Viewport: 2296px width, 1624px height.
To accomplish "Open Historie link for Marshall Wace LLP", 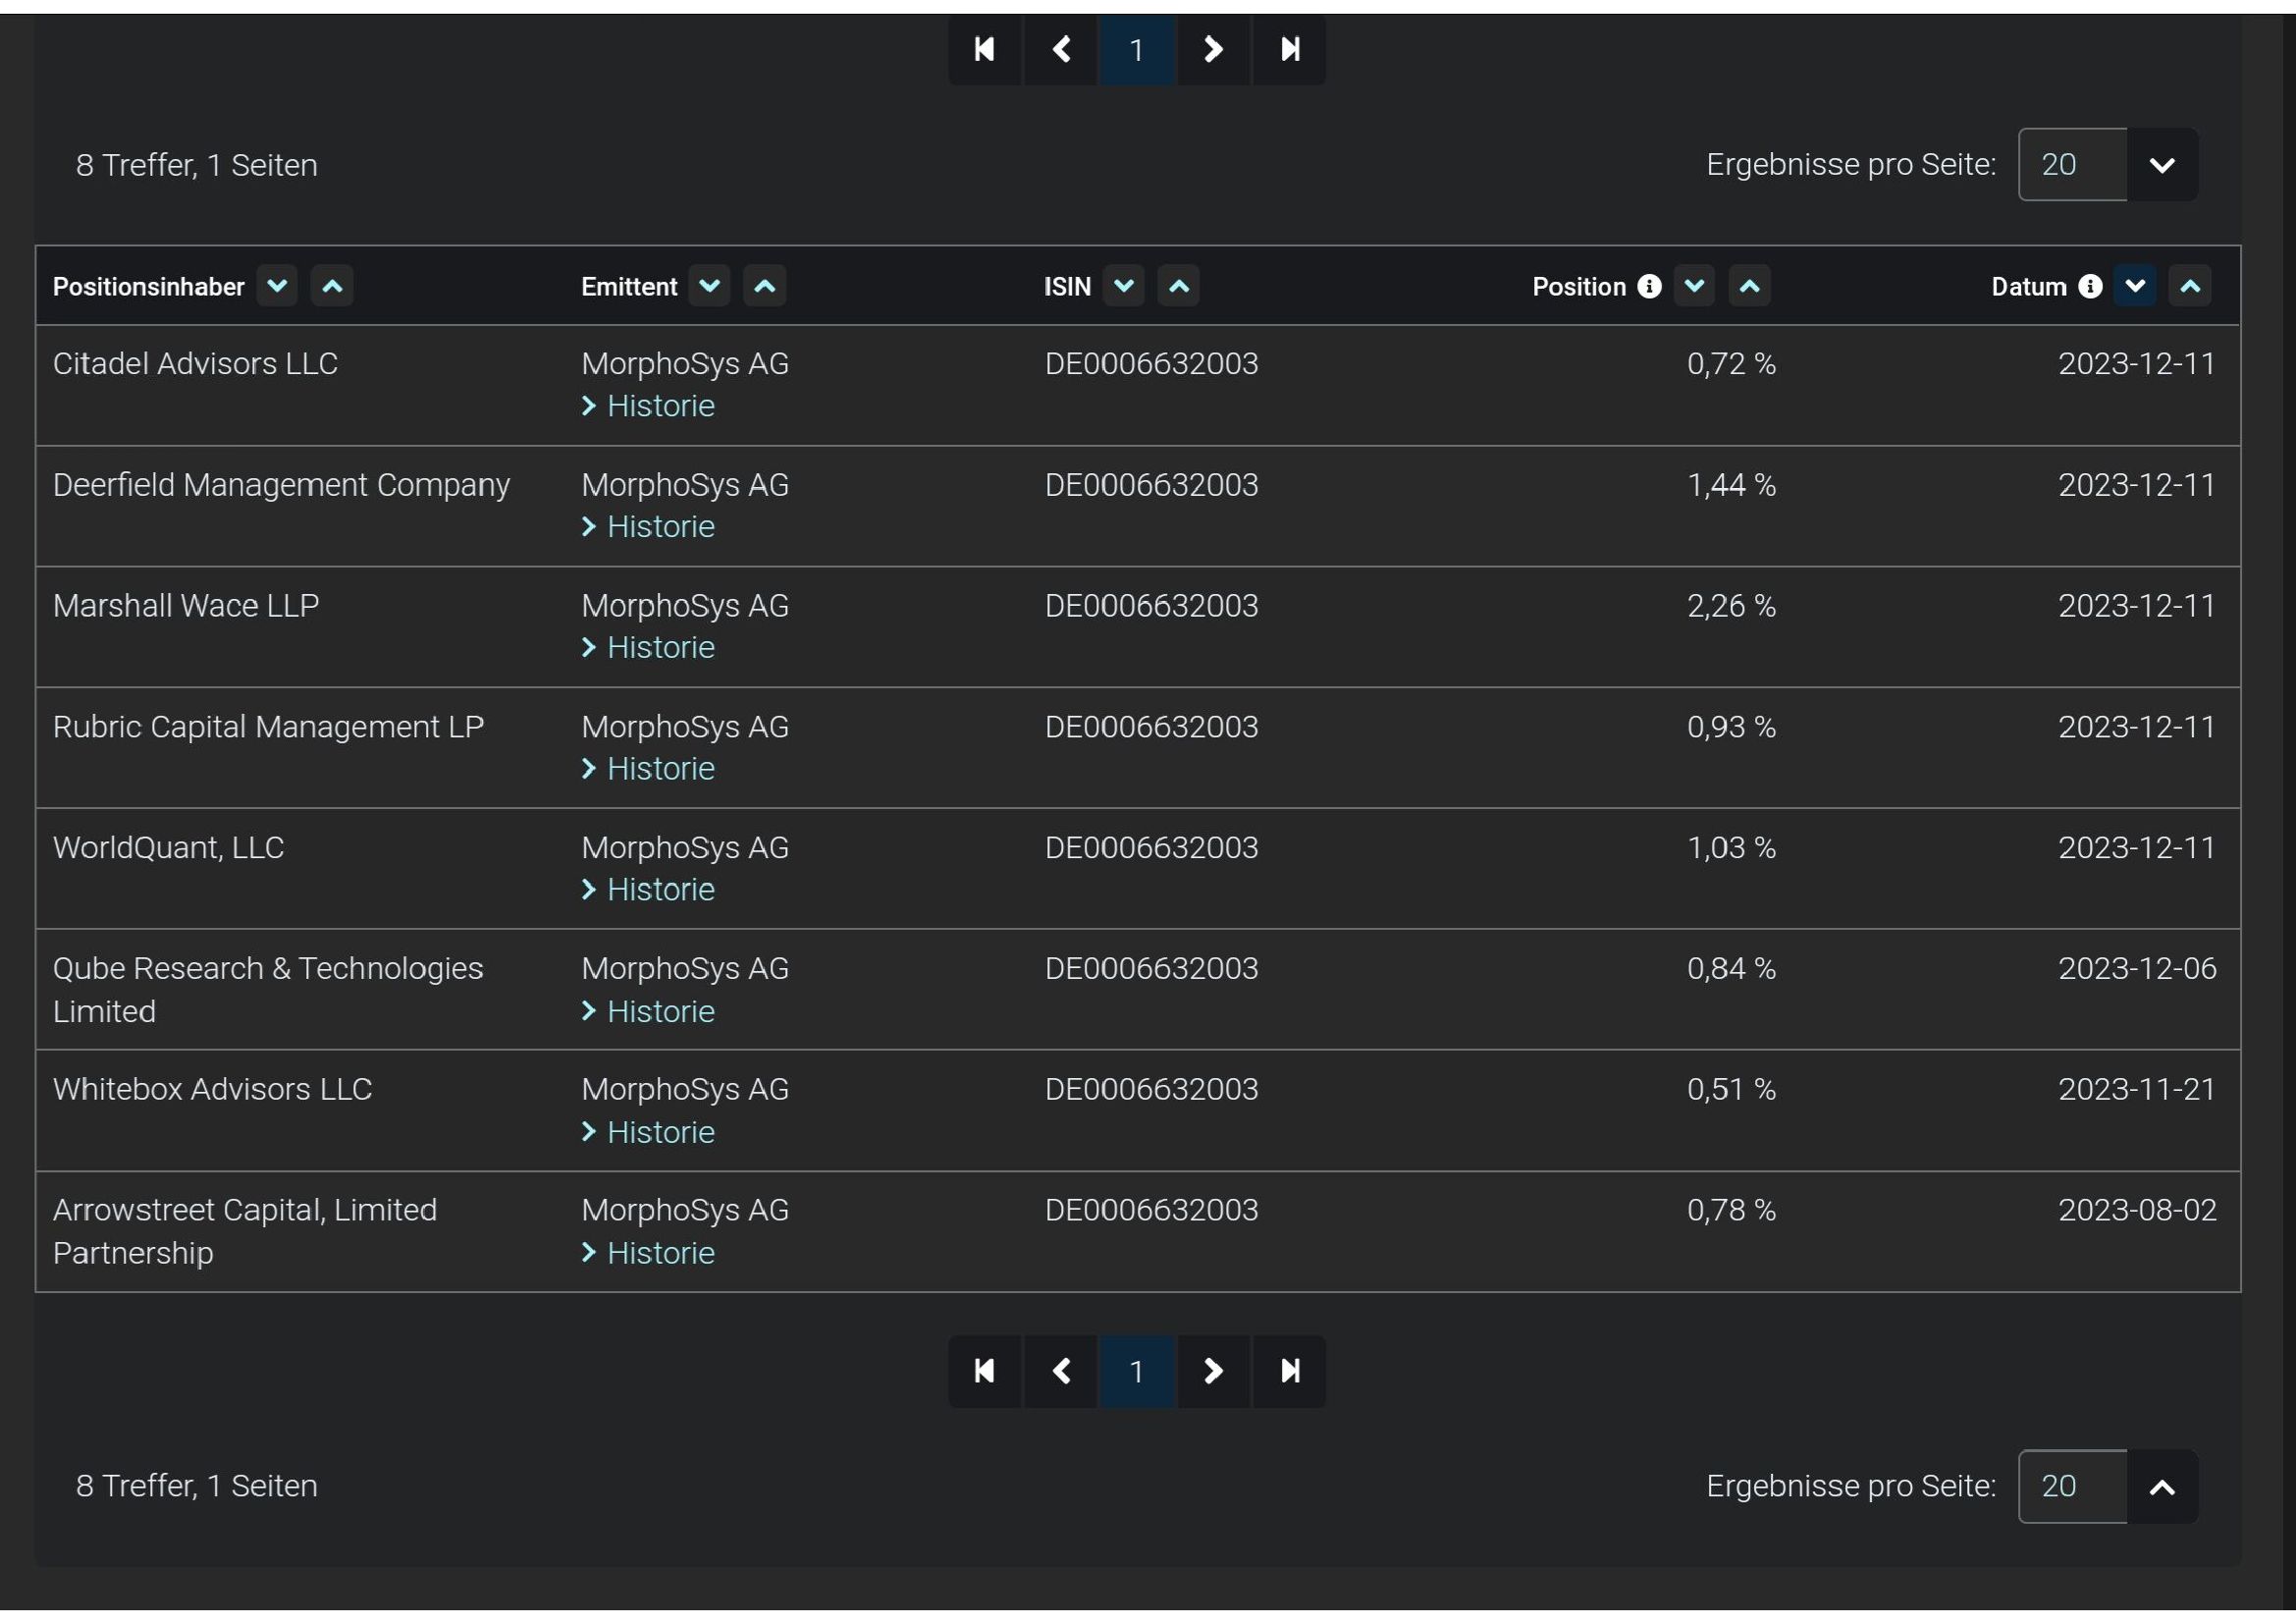I will click(660, 648).
